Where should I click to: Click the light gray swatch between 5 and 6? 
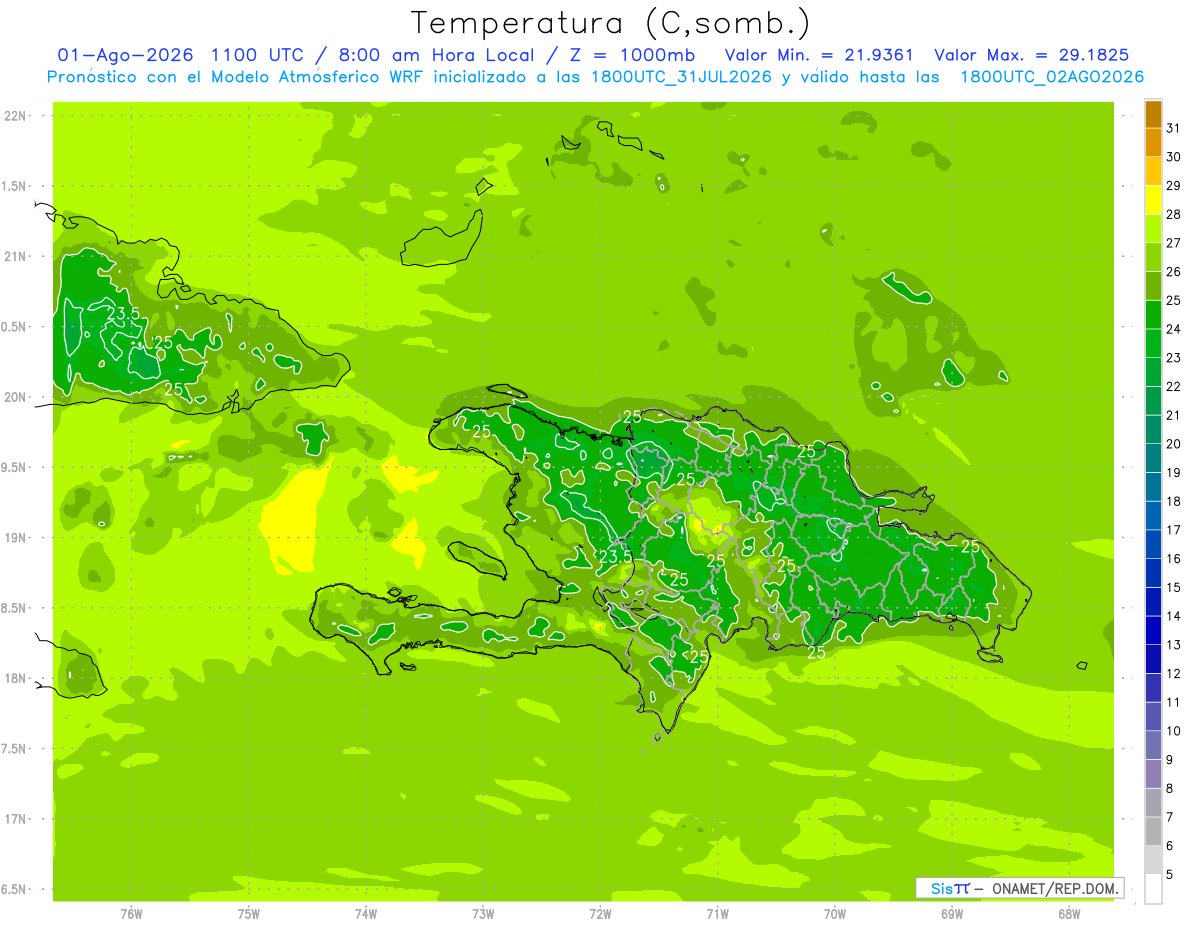(x=1153, y=860)
